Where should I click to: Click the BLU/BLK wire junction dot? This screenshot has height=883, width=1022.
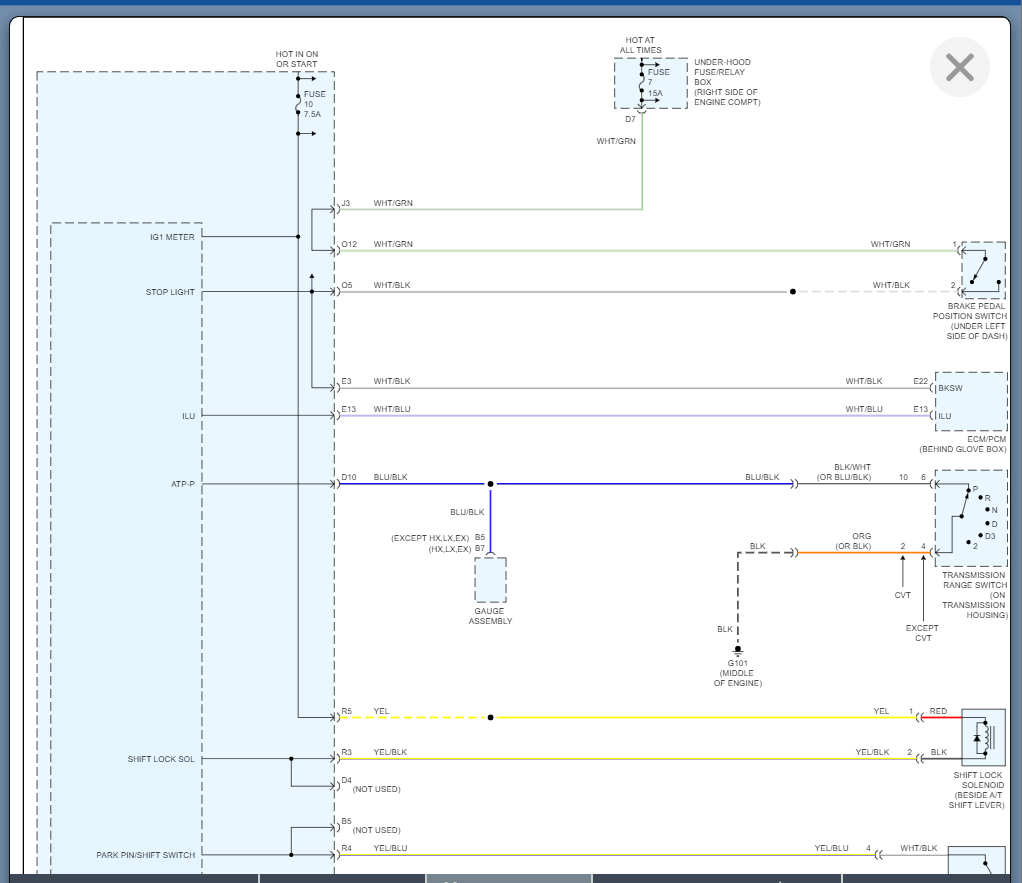490,484
